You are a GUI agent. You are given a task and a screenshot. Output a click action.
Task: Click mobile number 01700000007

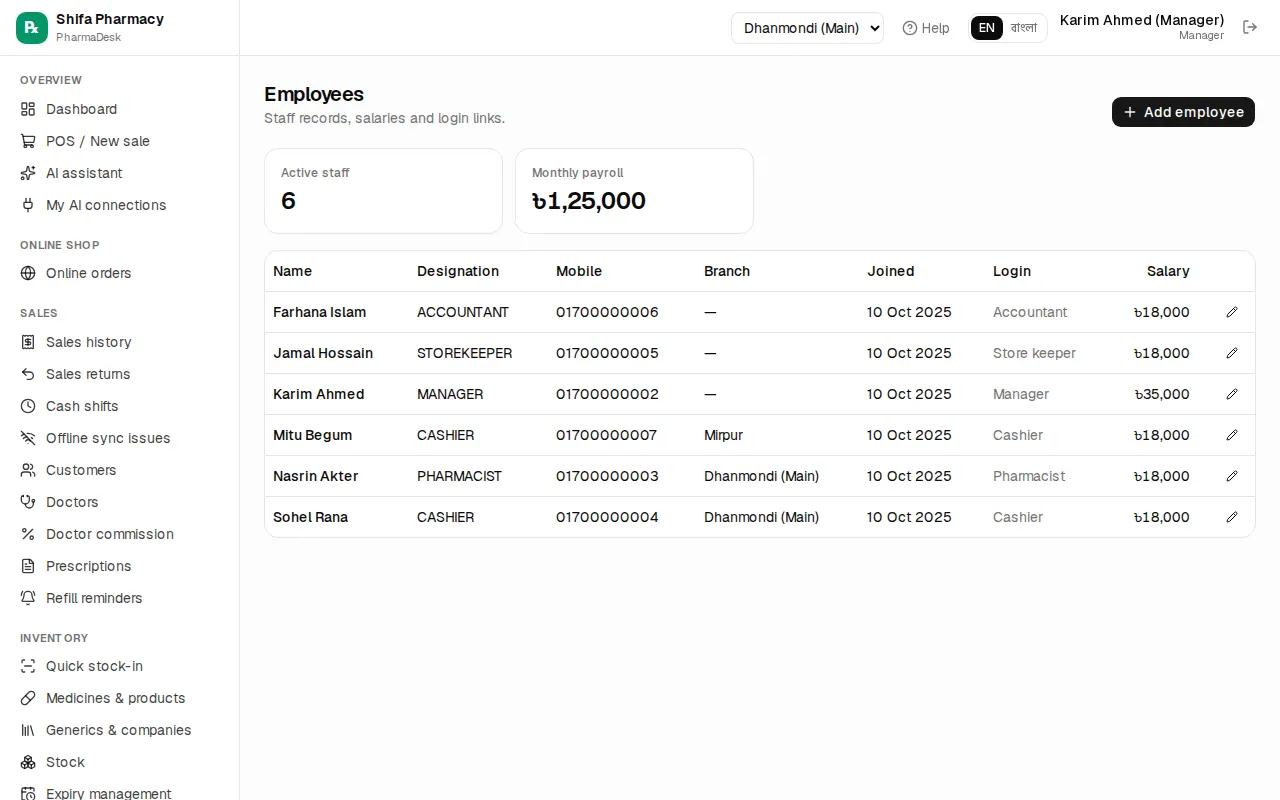607,435
